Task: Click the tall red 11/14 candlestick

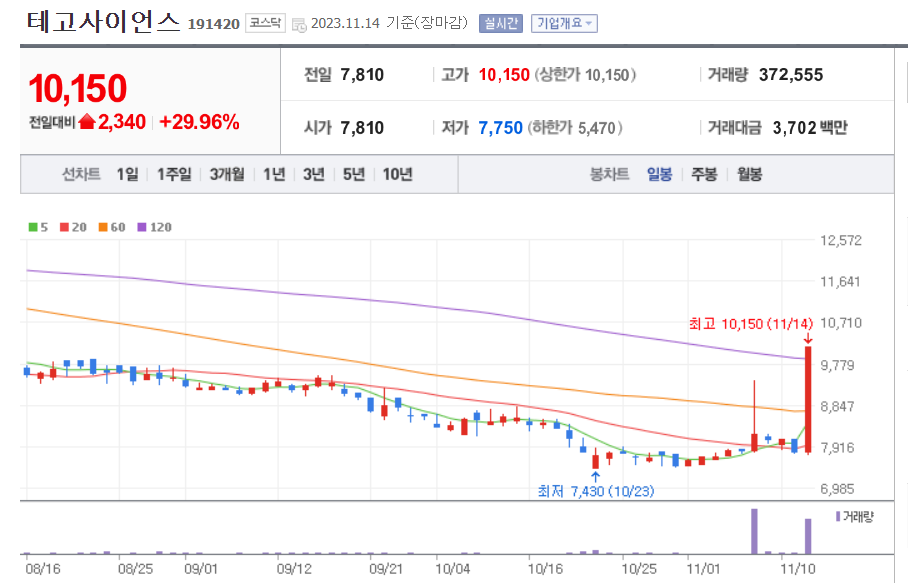Action: point(808,399)
